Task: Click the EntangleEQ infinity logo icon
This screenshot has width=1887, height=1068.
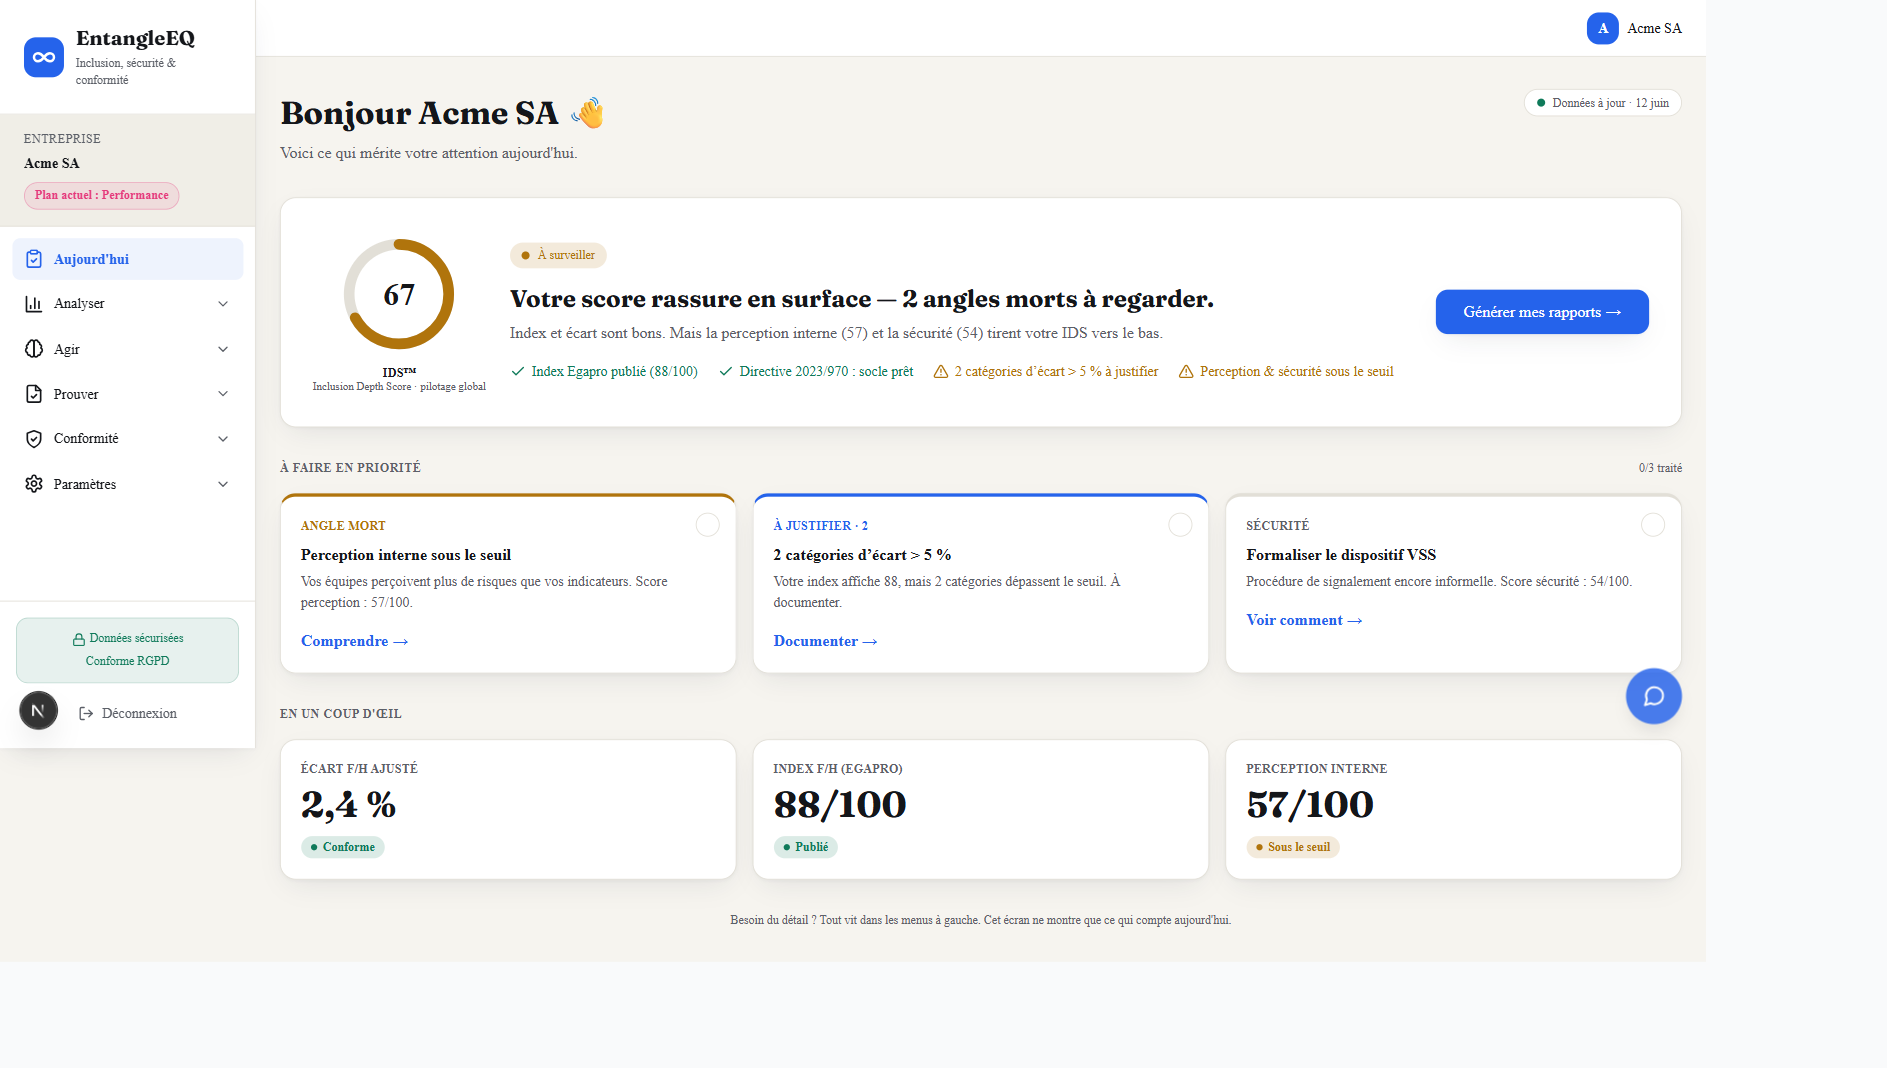Action: (44, 57)
